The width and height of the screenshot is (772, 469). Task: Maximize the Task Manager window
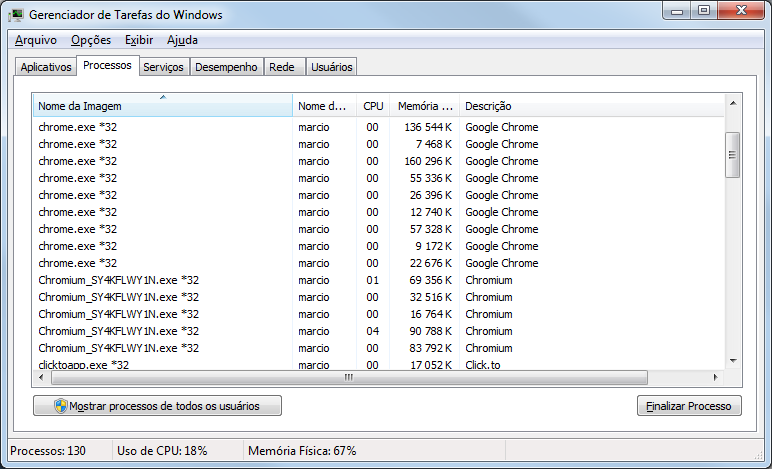click(x=704, y=11)
